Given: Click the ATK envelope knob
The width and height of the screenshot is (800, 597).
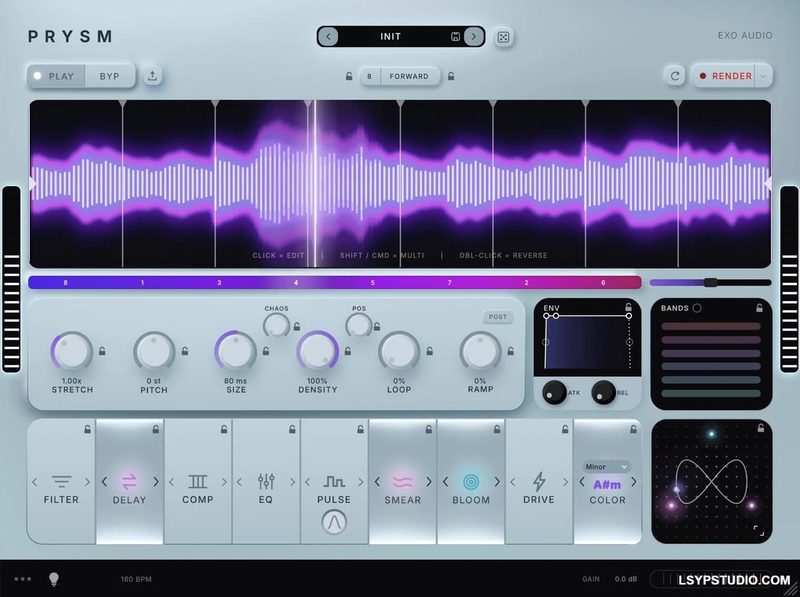Looking at the screenshot, I should point(554,392).
